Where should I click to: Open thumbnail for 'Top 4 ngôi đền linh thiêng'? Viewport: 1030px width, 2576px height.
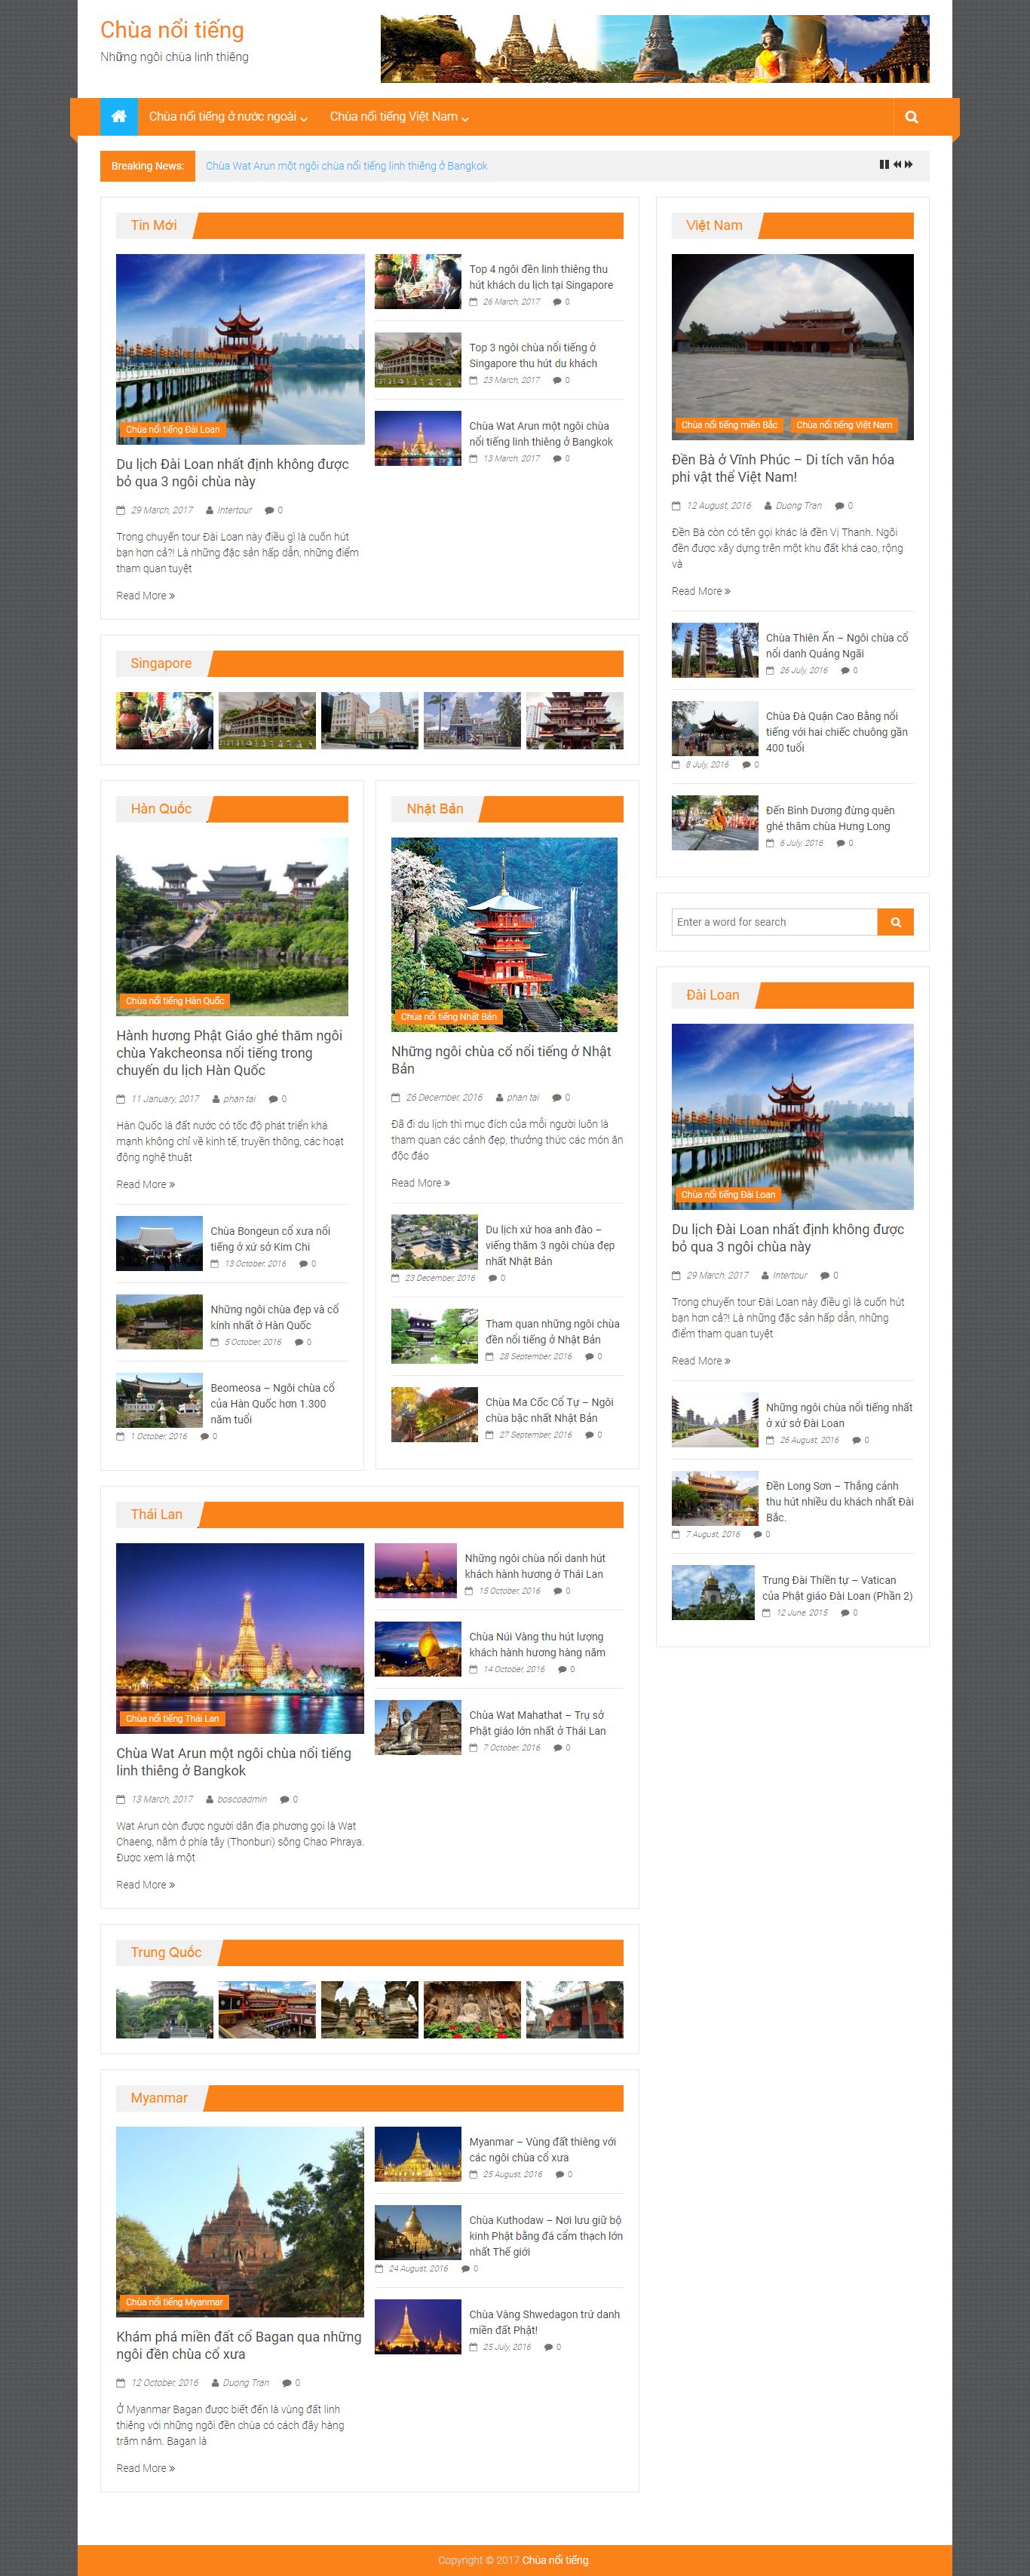click(x=418, y=282)
